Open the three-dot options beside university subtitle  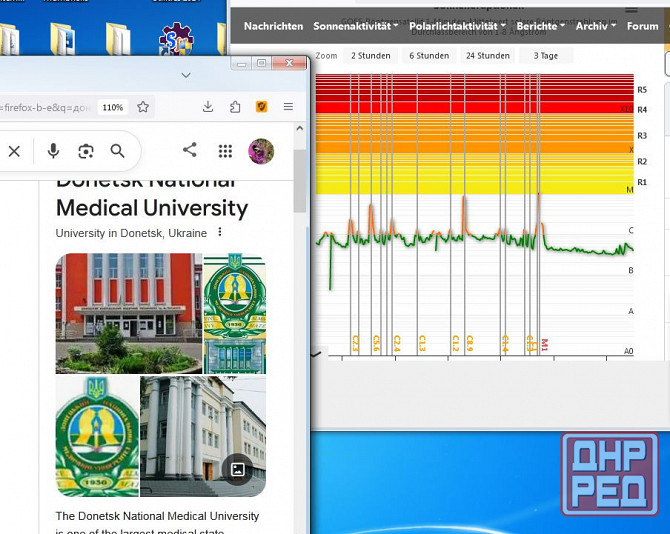220,233
